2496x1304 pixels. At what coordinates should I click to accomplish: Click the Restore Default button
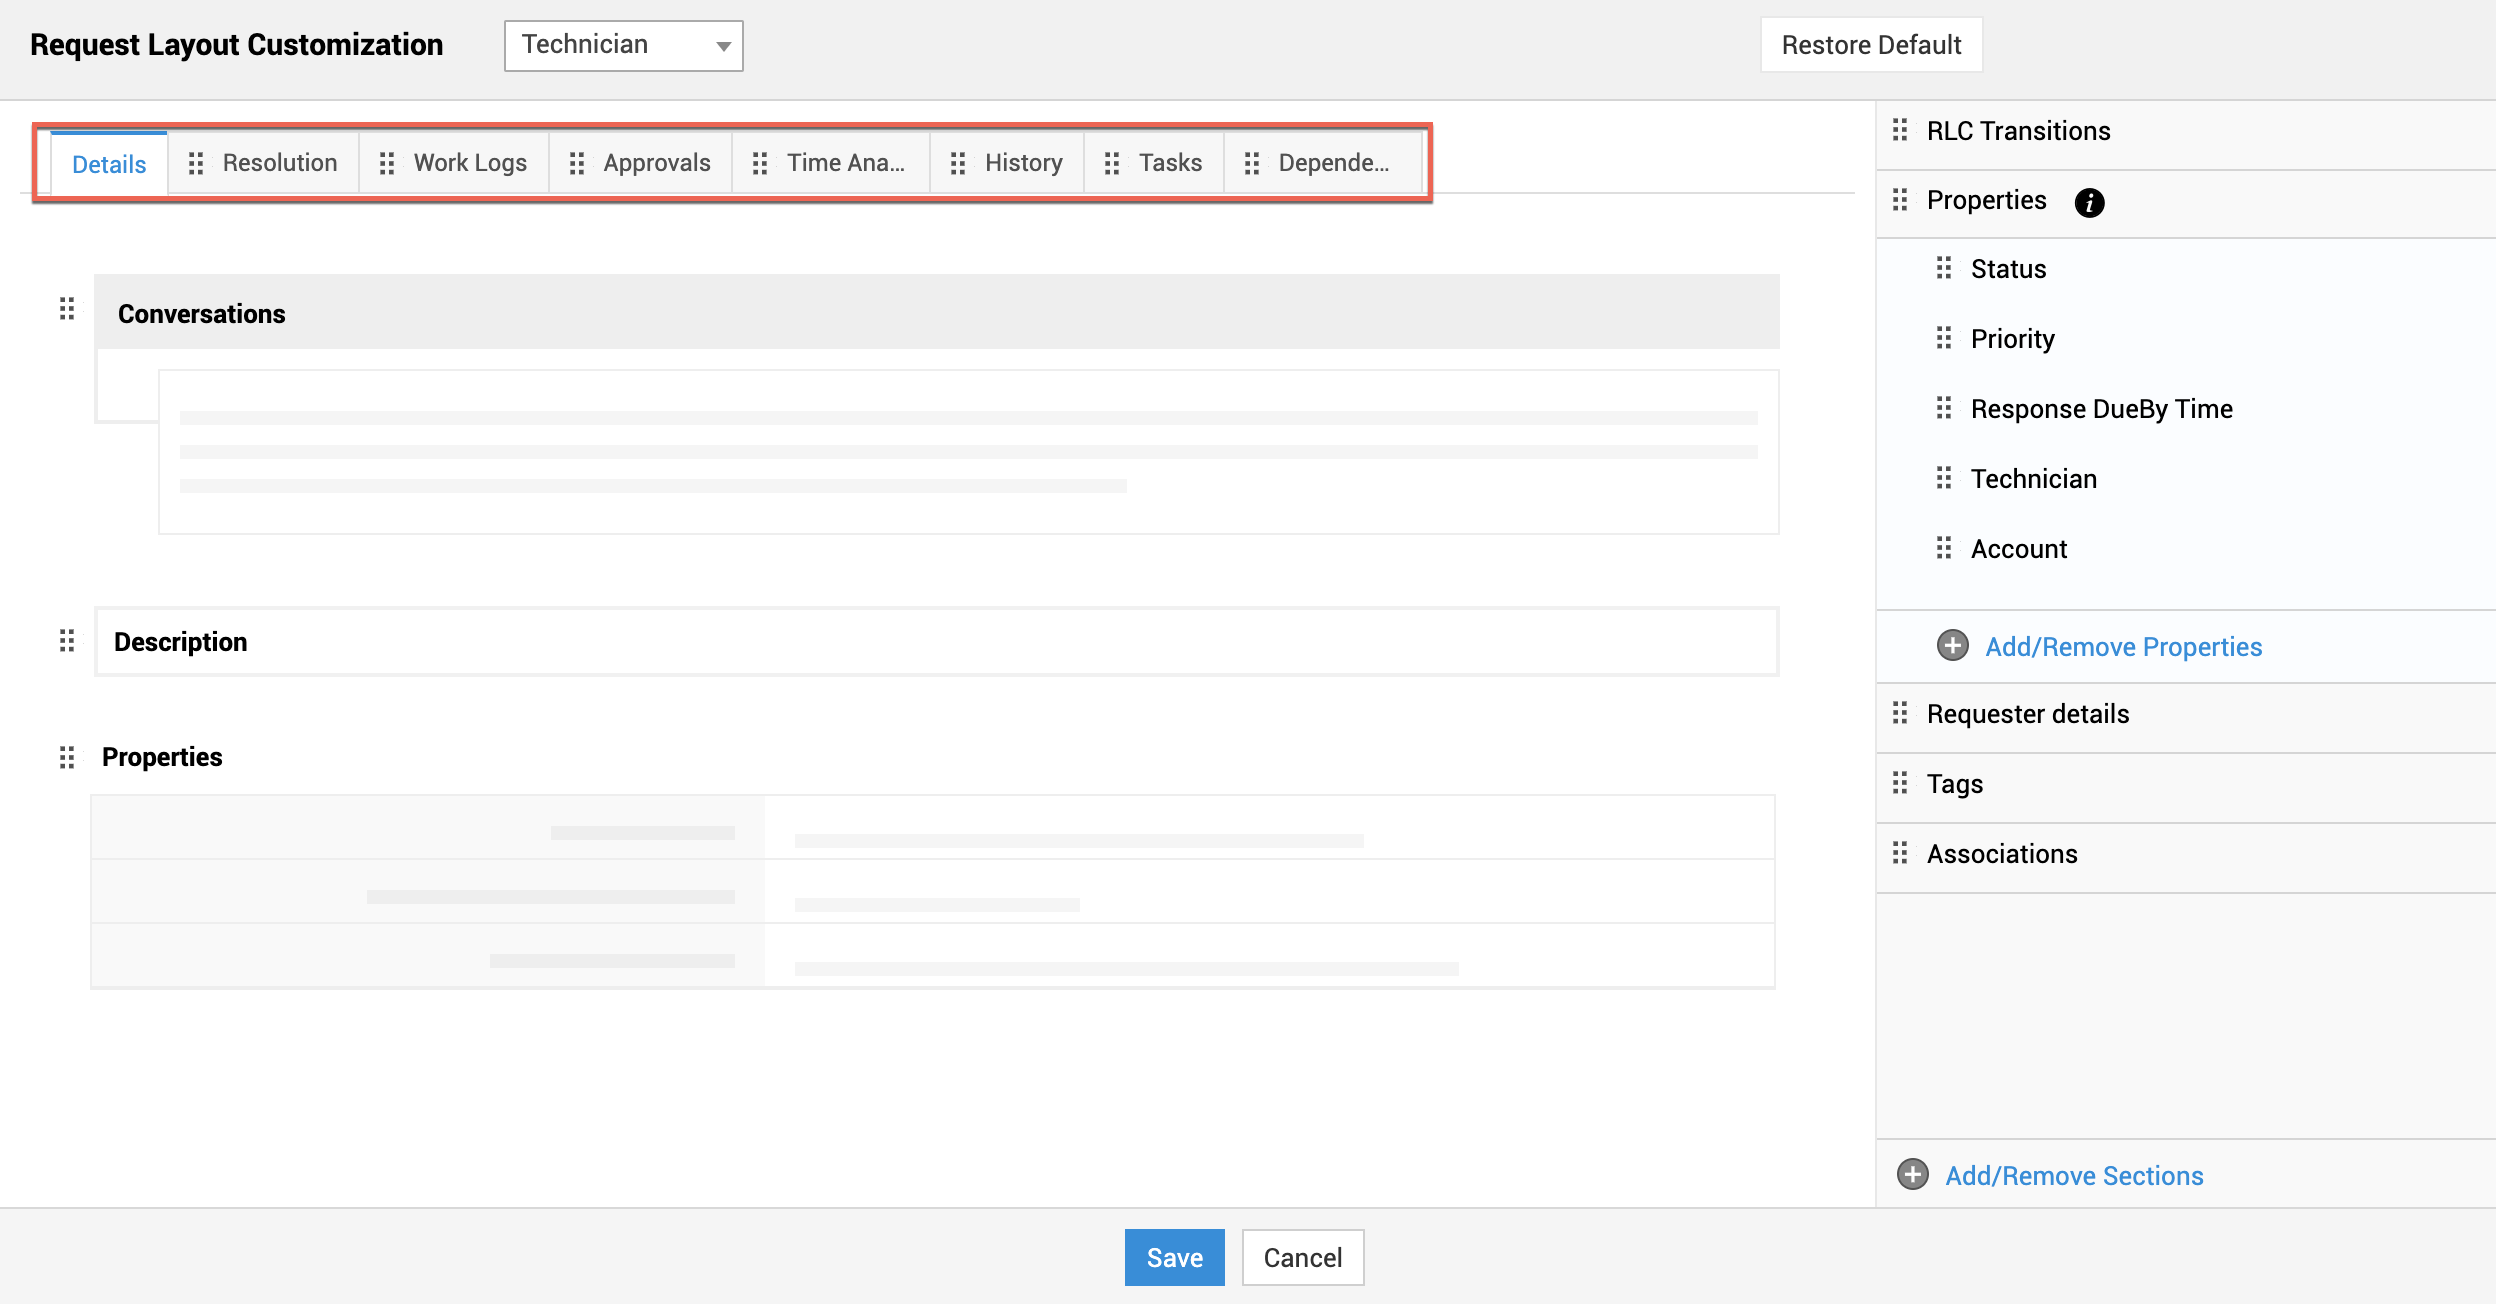click(1871, 45)
